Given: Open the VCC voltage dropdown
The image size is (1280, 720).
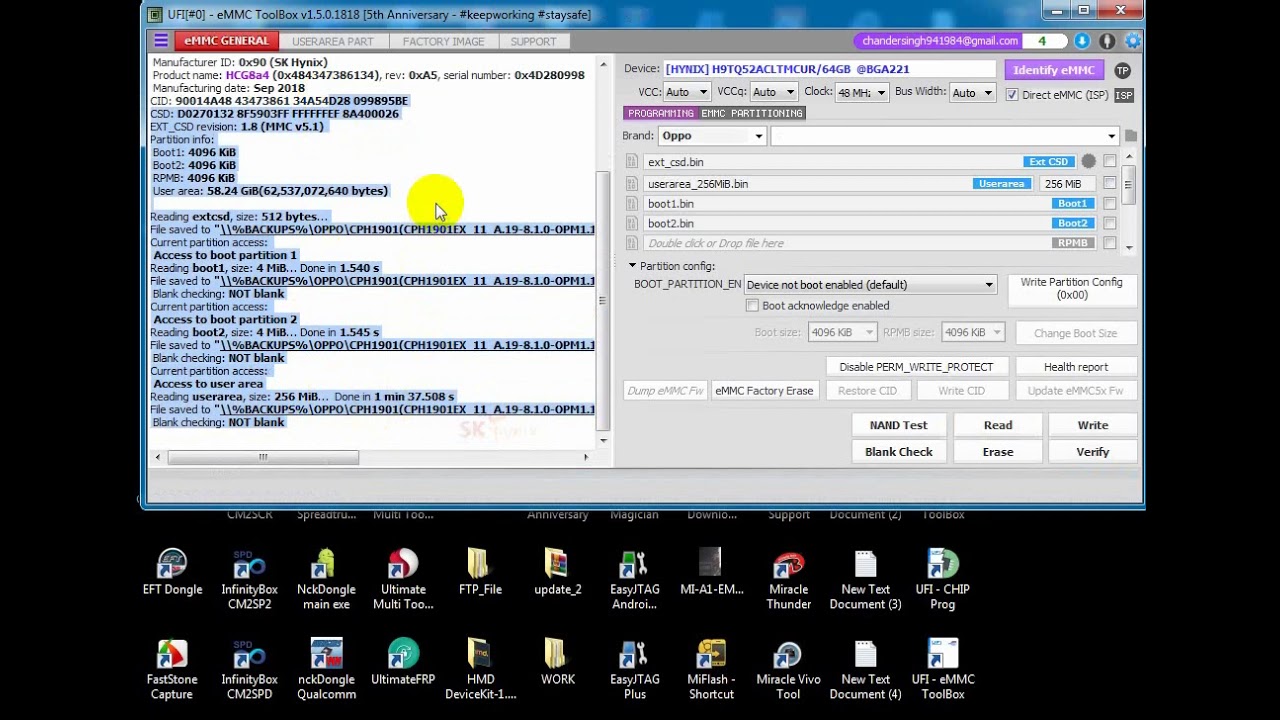Looking at the screenshot, I should tap(687, 92).
